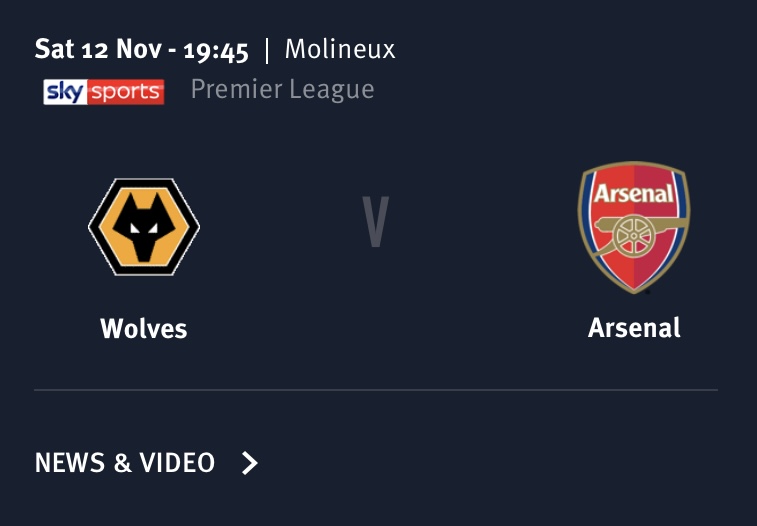Click the grey 'V' versus marker
The height and width of the screenshot is (526, 757).
[x=376, y=221]
